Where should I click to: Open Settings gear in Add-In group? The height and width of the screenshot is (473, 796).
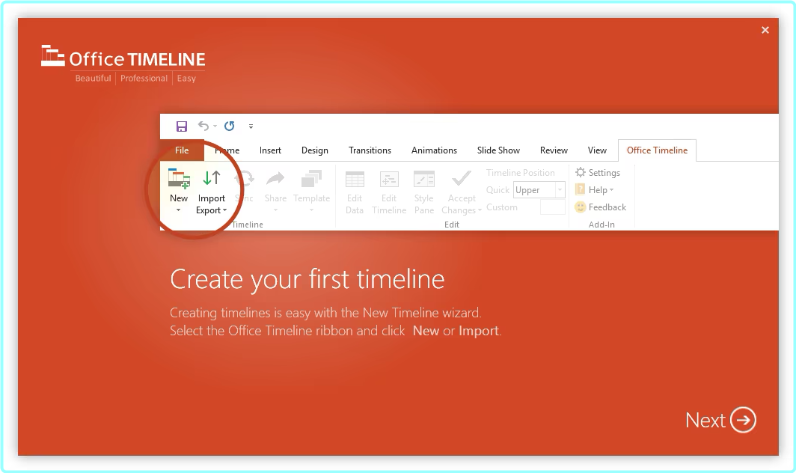580,173
